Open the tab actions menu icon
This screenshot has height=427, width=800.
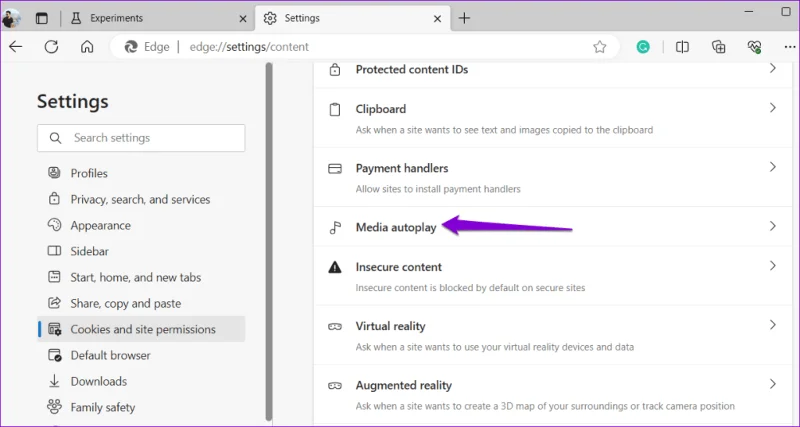tap(42, 18)
